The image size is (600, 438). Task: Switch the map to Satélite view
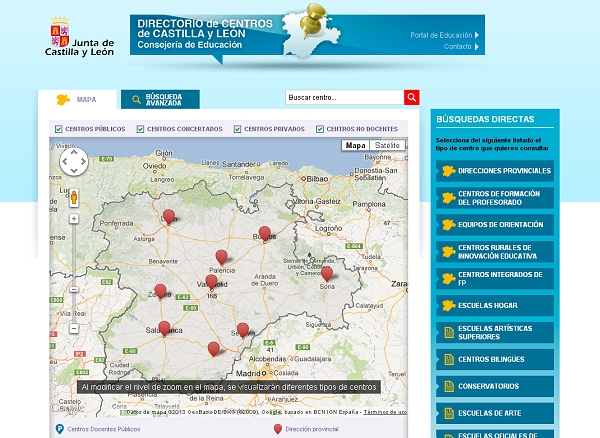tap(387, 145)
